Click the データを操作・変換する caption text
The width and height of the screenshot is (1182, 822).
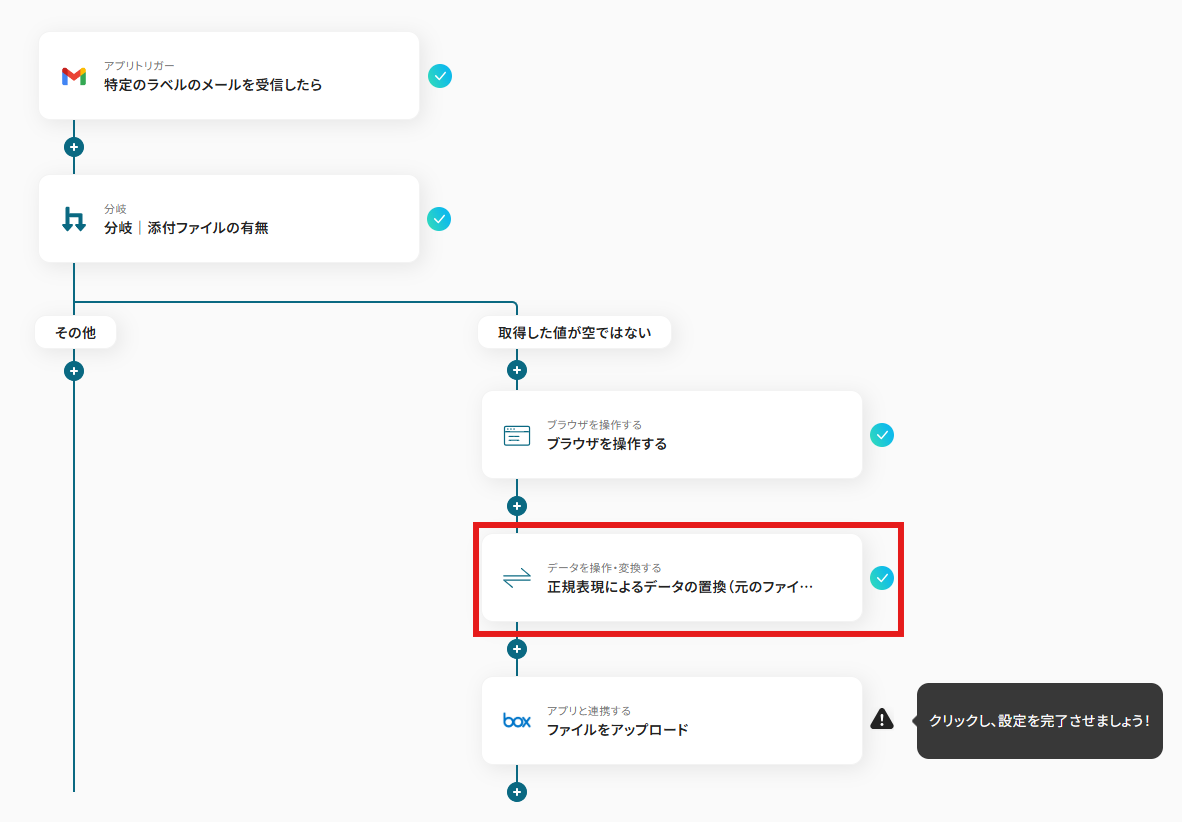pos(605,568)
